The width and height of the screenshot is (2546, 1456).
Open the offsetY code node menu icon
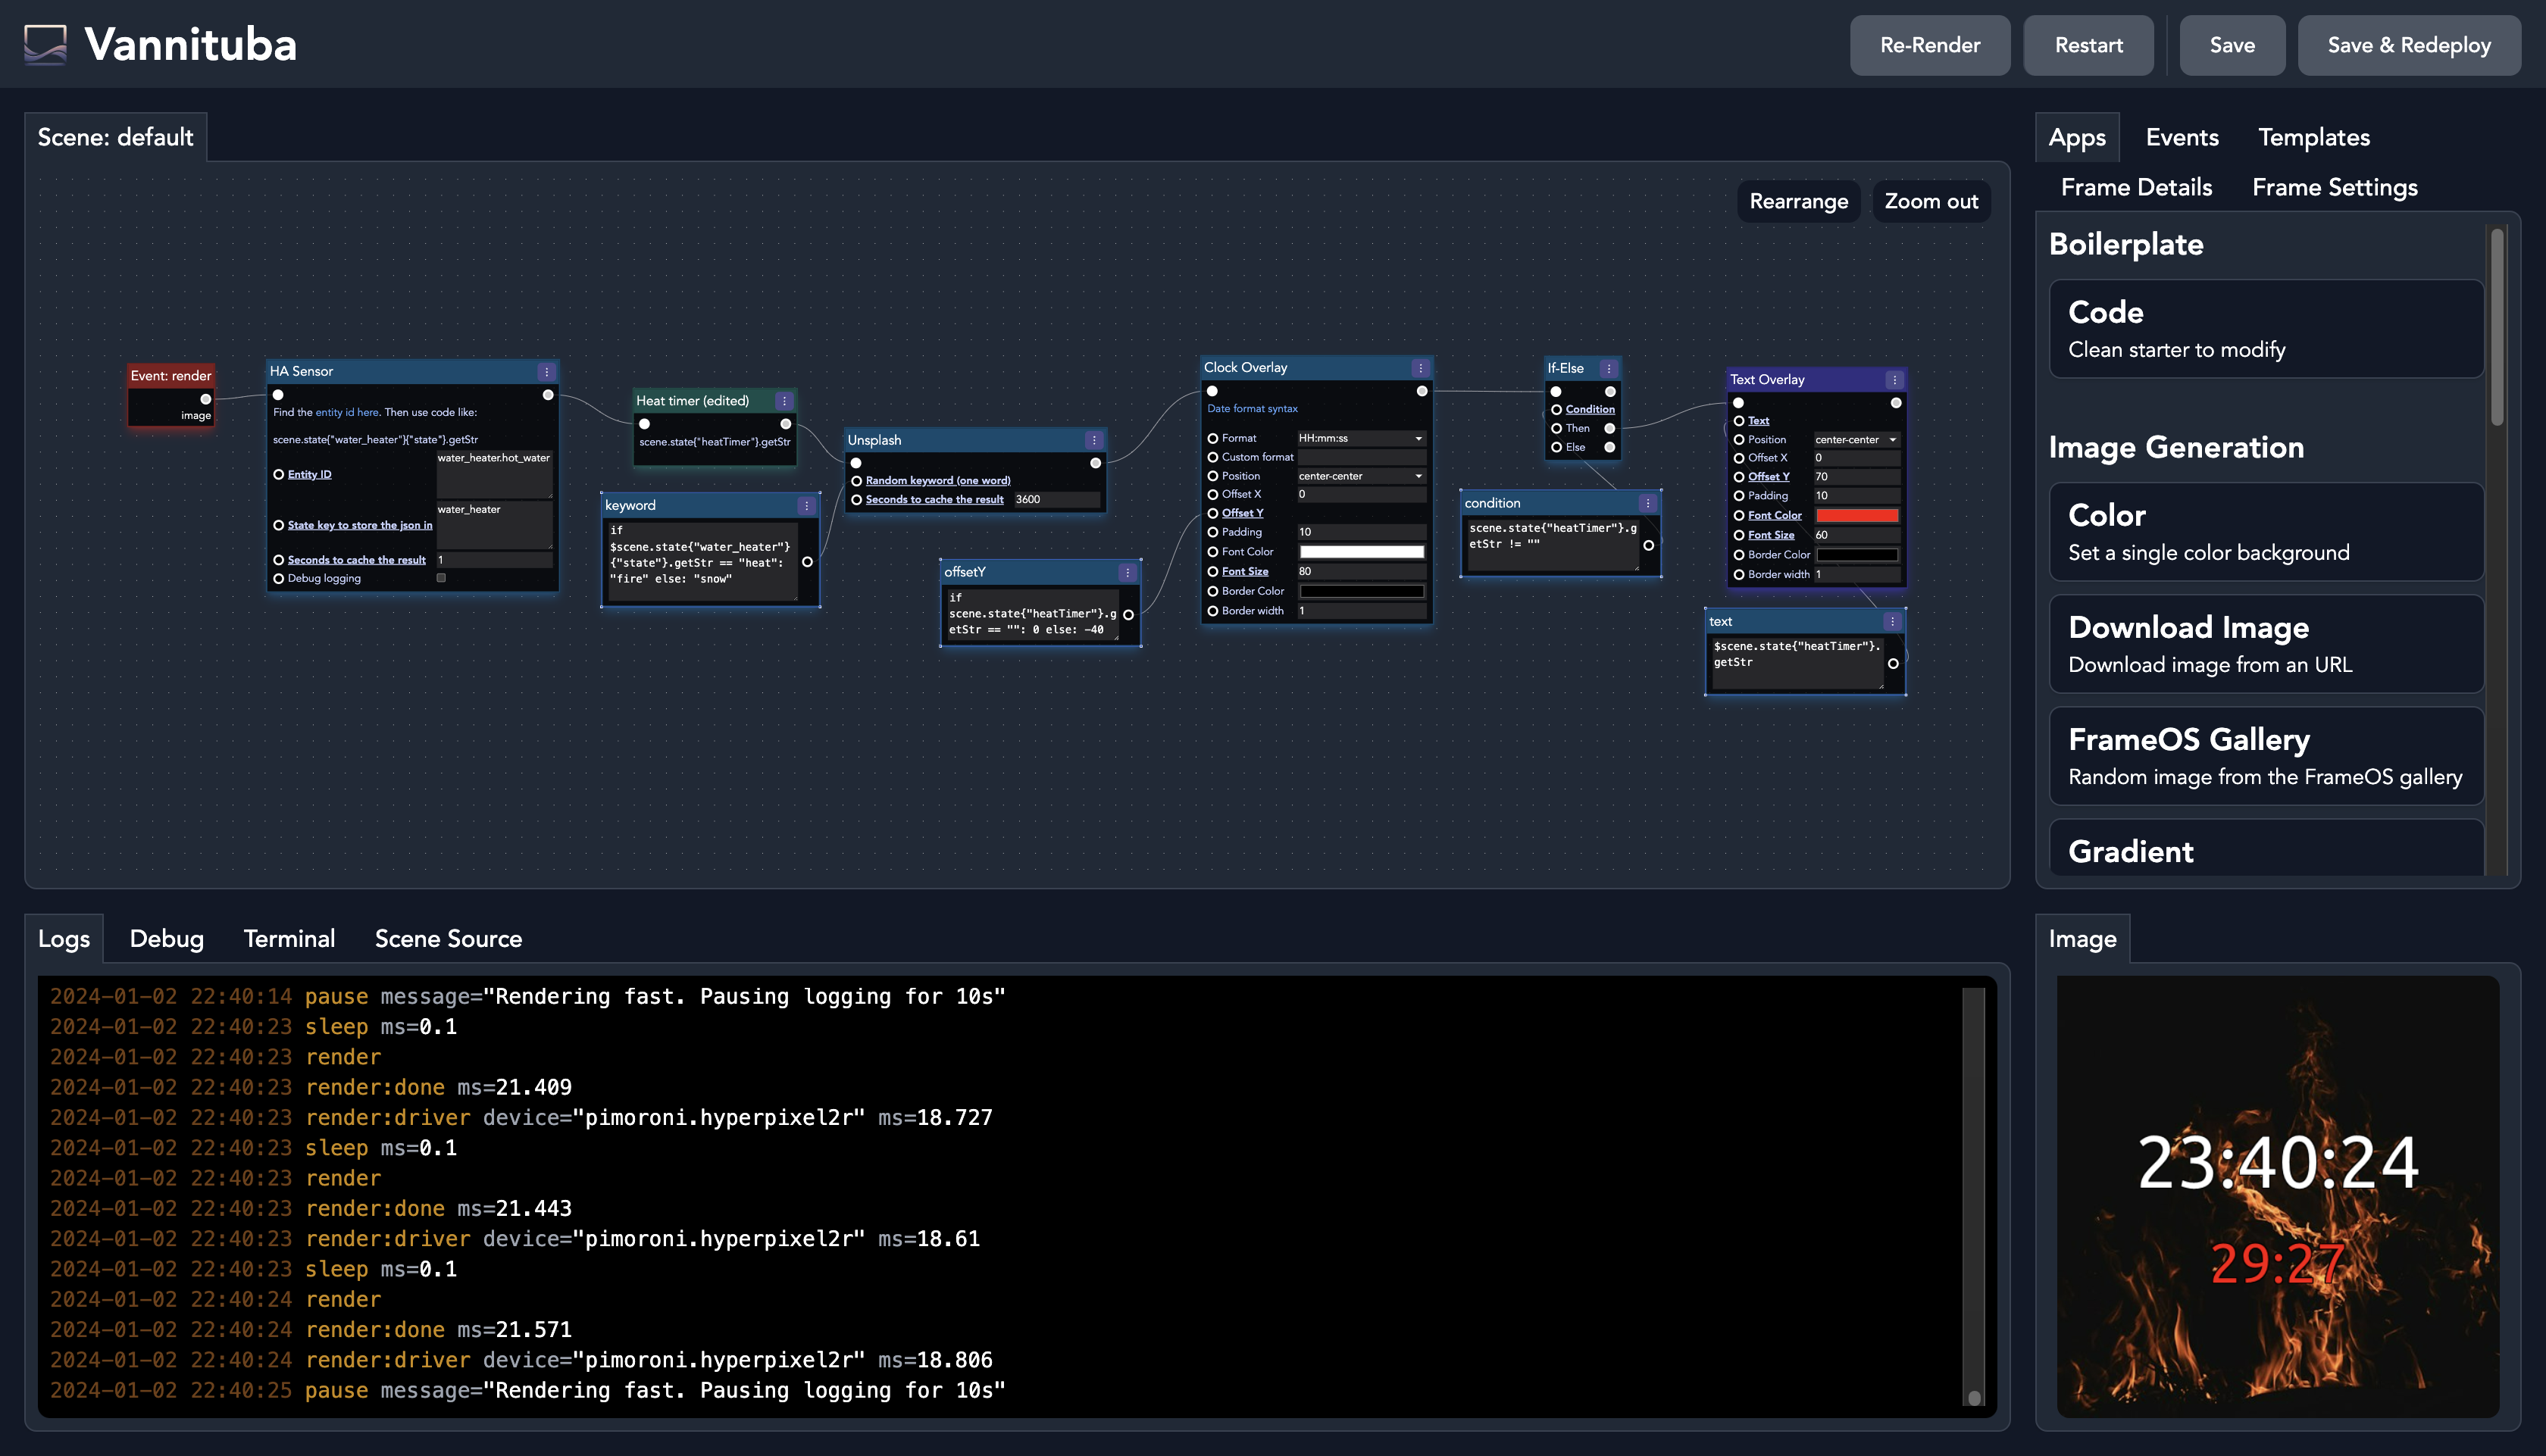tap(1127, 573)
